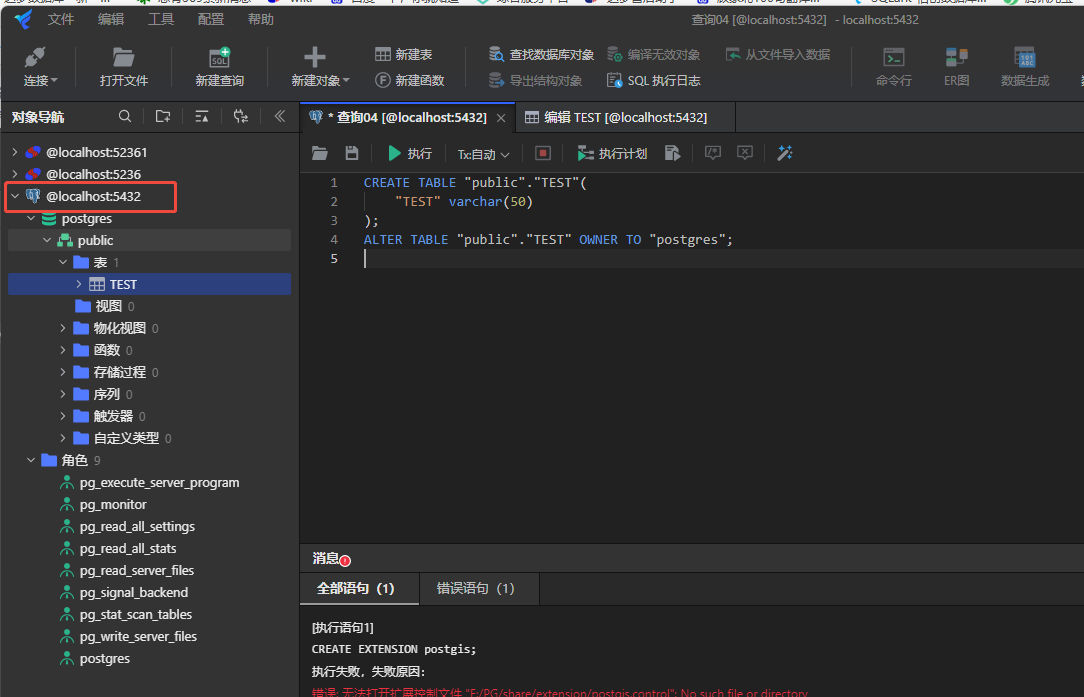
Task: Expand the @localhost:52361 connection
Action: pyautogui.click(x=15, y=152)
